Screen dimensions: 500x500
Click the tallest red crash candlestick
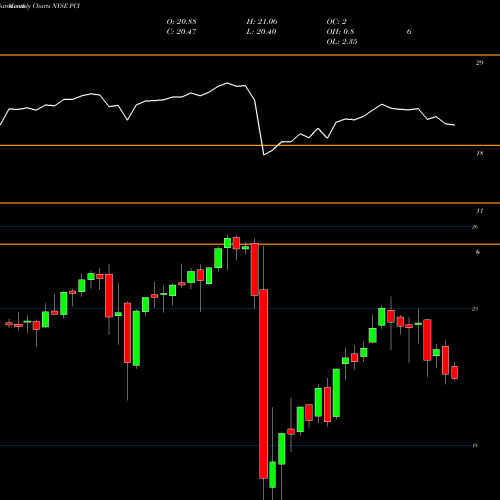coord(264,384)
